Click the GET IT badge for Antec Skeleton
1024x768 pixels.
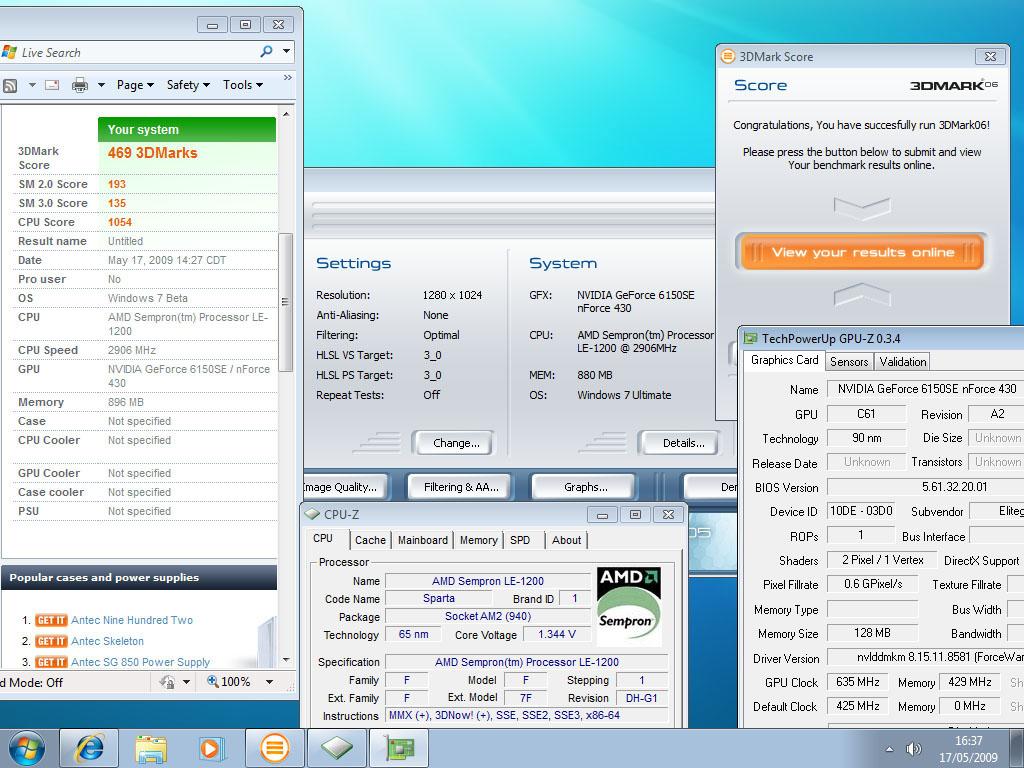click(x=51, y=641)
